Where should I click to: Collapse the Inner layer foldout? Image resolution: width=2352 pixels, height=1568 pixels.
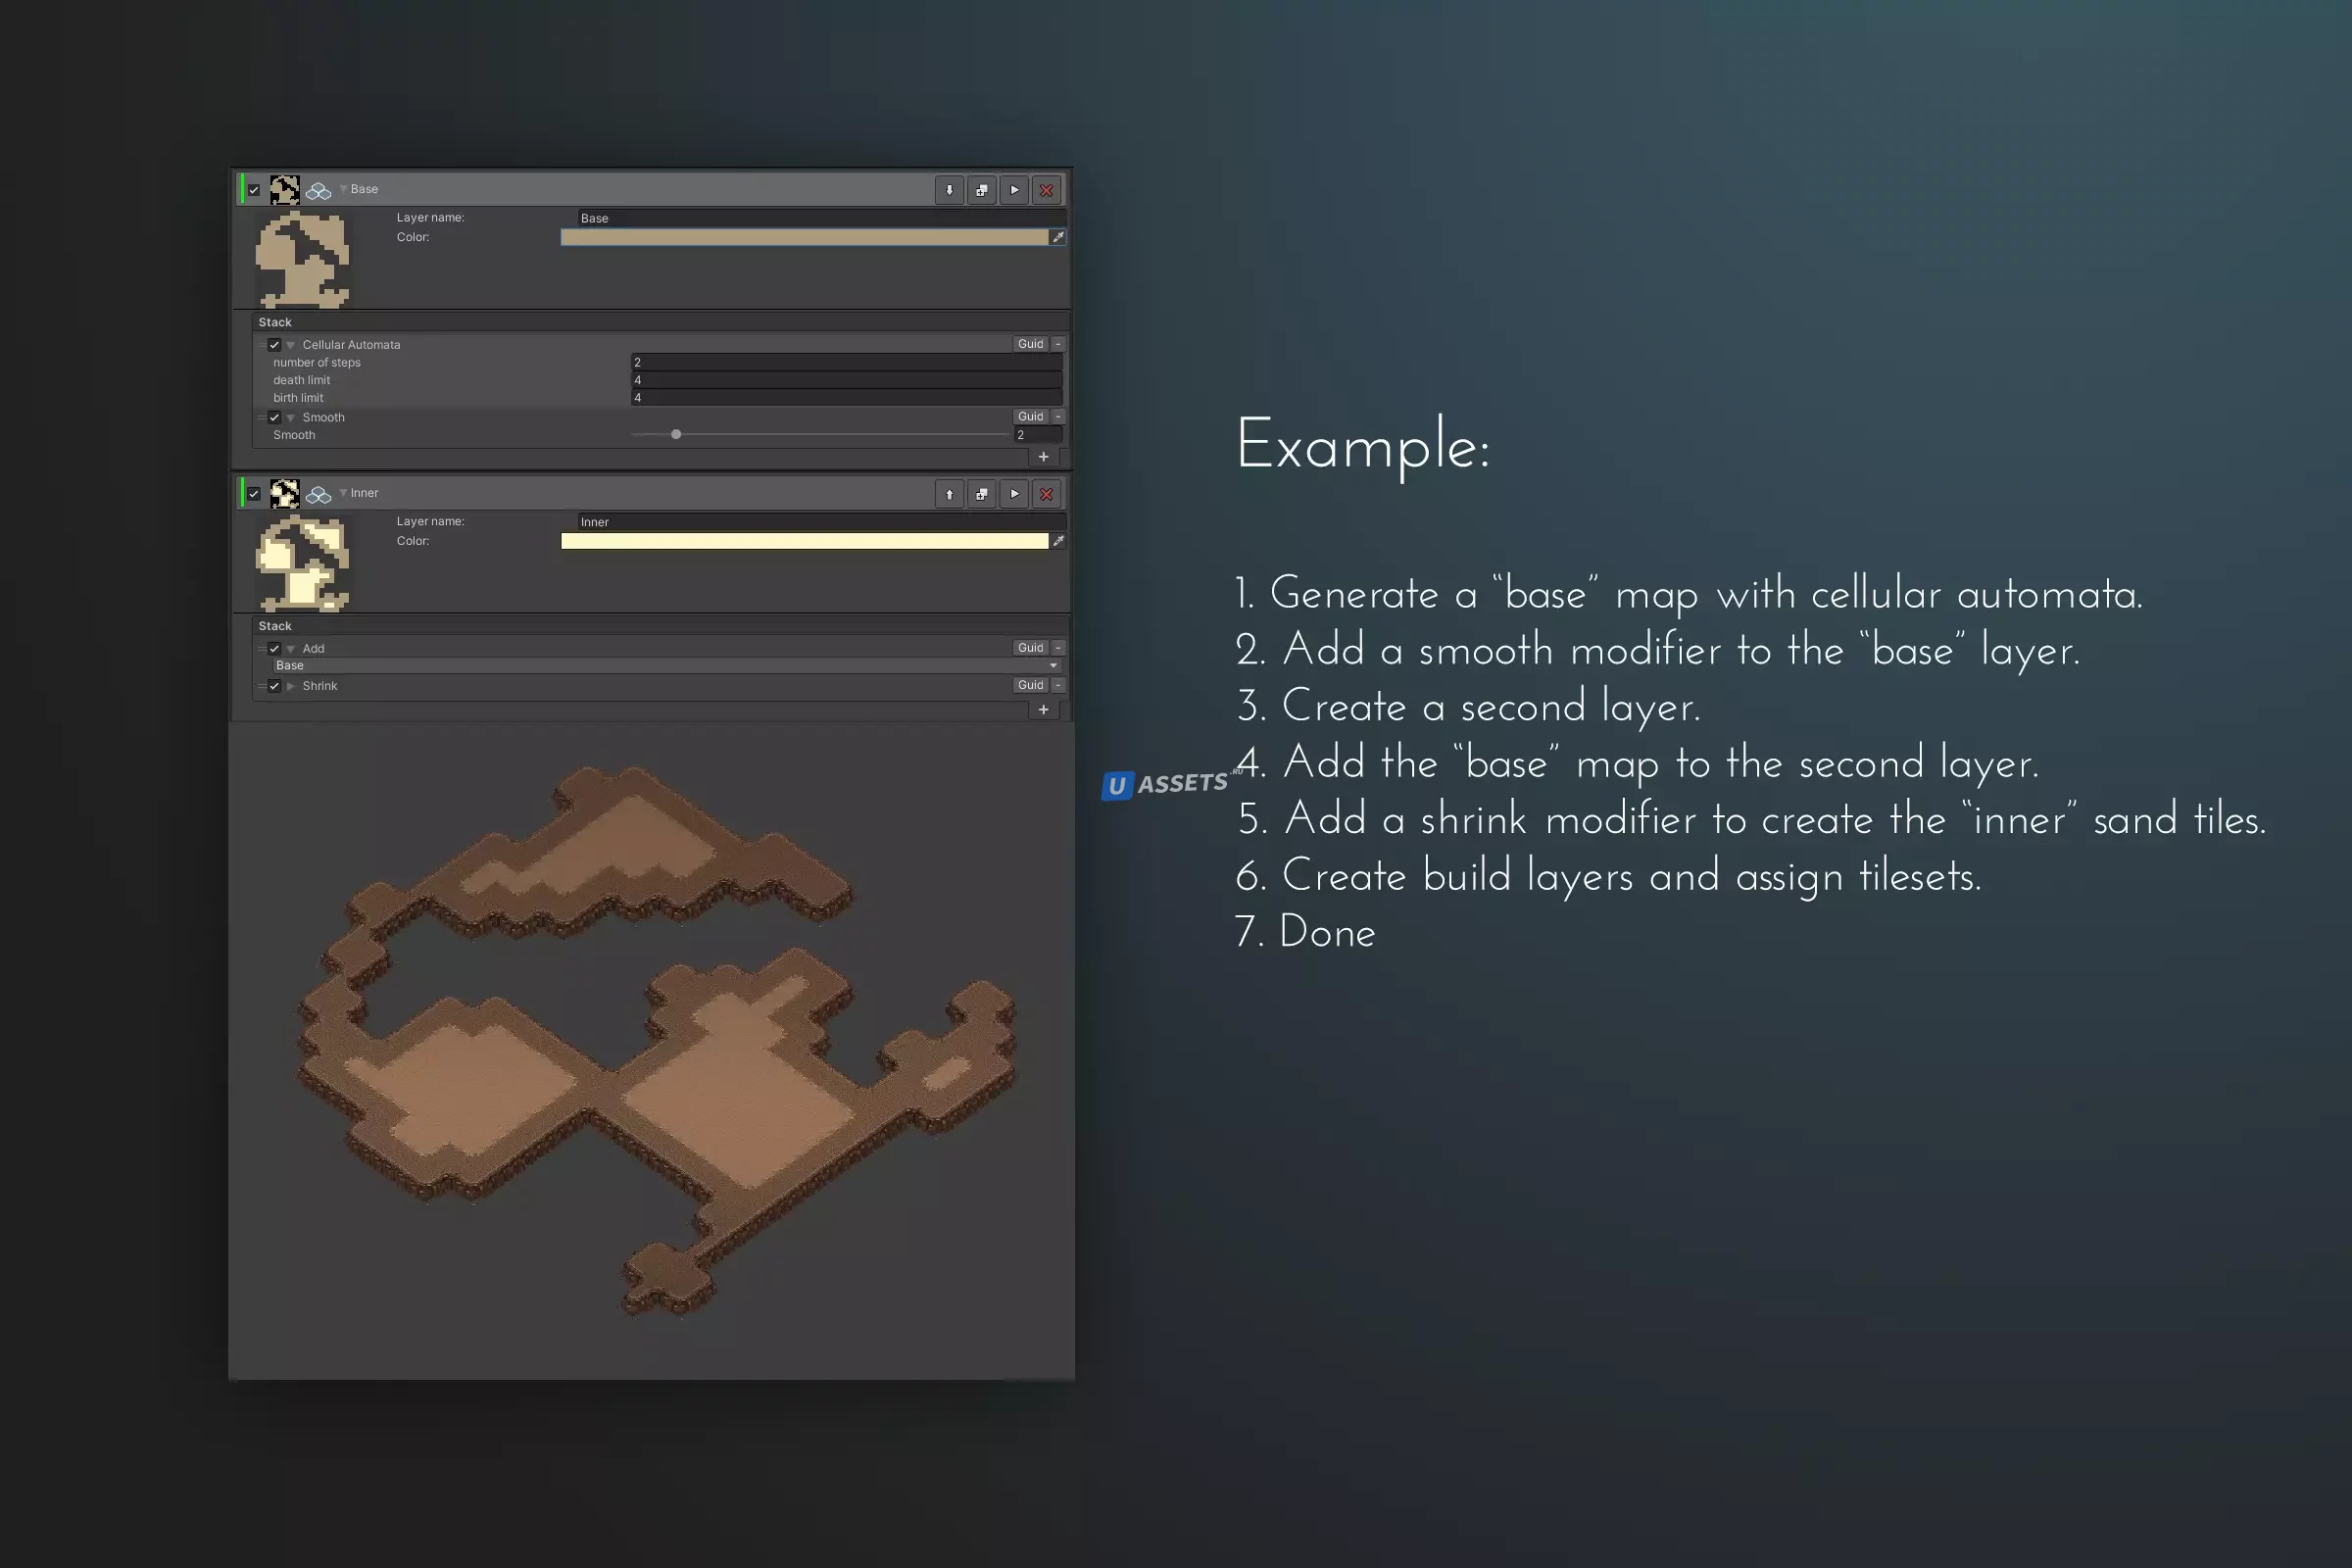point(343,493)
